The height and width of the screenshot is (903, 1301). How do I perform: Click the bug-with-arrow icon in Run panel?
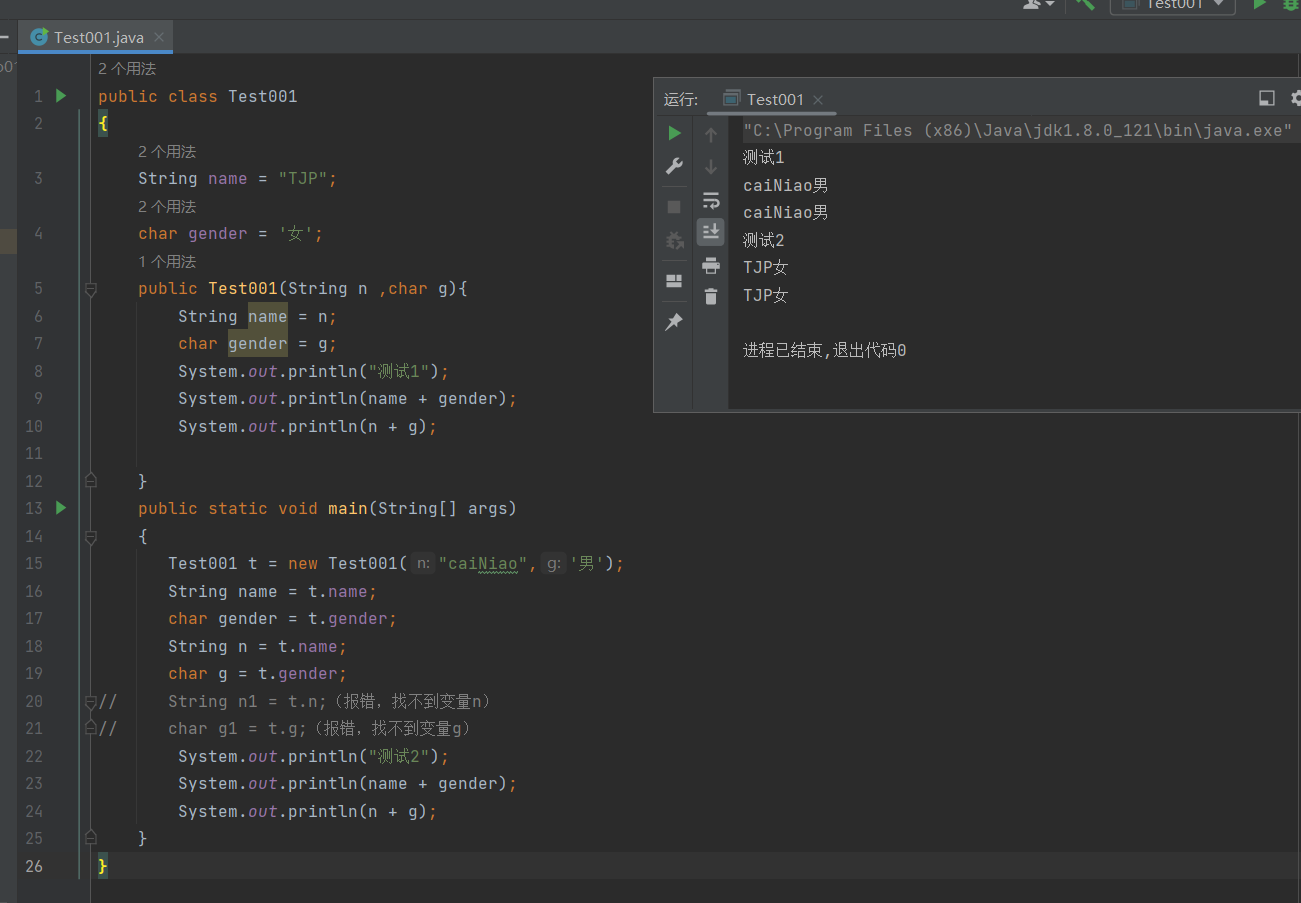point(675,240)
